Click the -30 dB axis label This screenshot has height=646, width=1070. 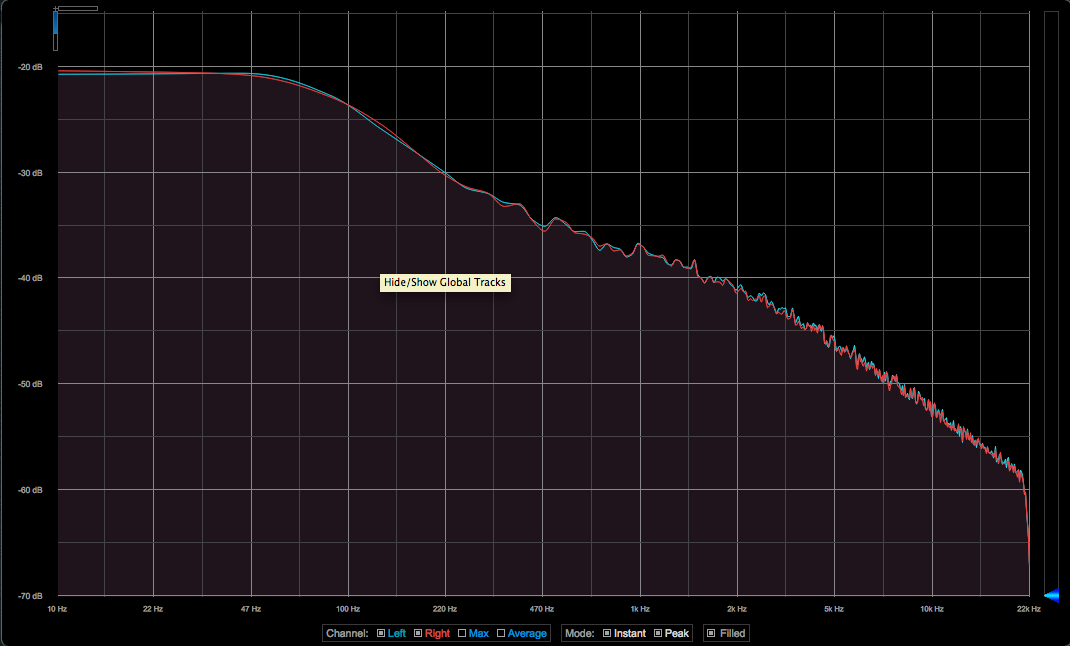[x=30, y=173]
